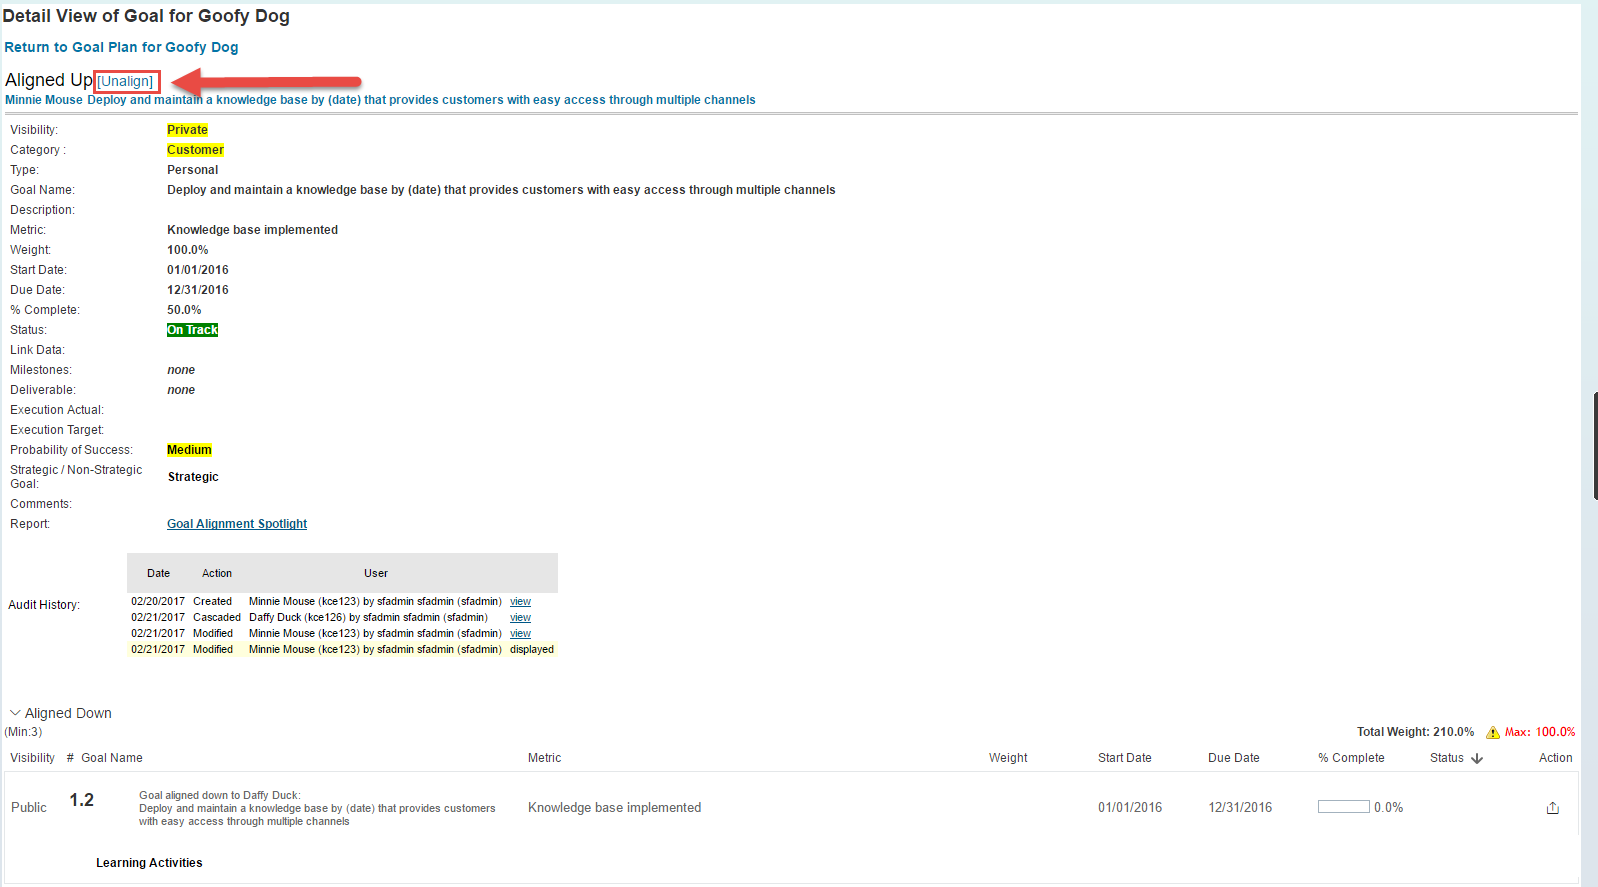Screen dimensions: 1598x887
Task: Return to Goal Plan for Goofy Dog
Action: pyautogui.click(x=121, y=47)
